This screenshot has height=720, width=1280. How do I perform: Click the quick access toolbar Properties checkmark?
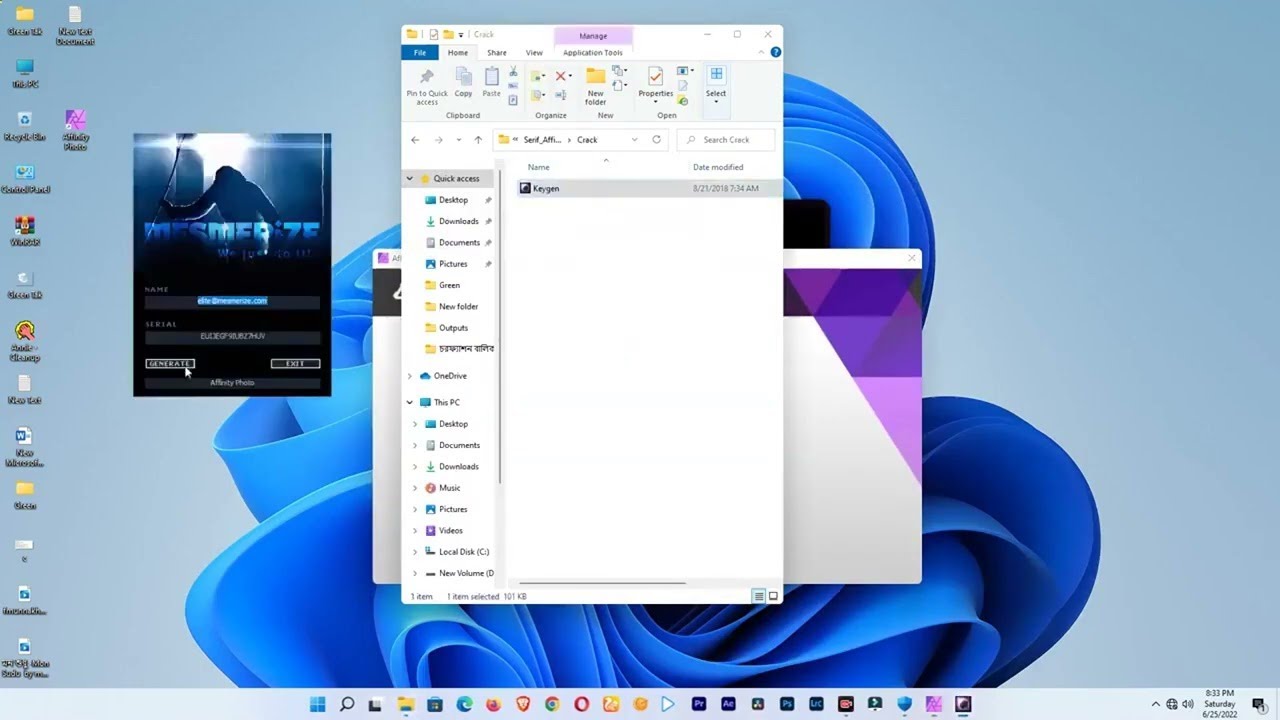click(x=434, y=34)
